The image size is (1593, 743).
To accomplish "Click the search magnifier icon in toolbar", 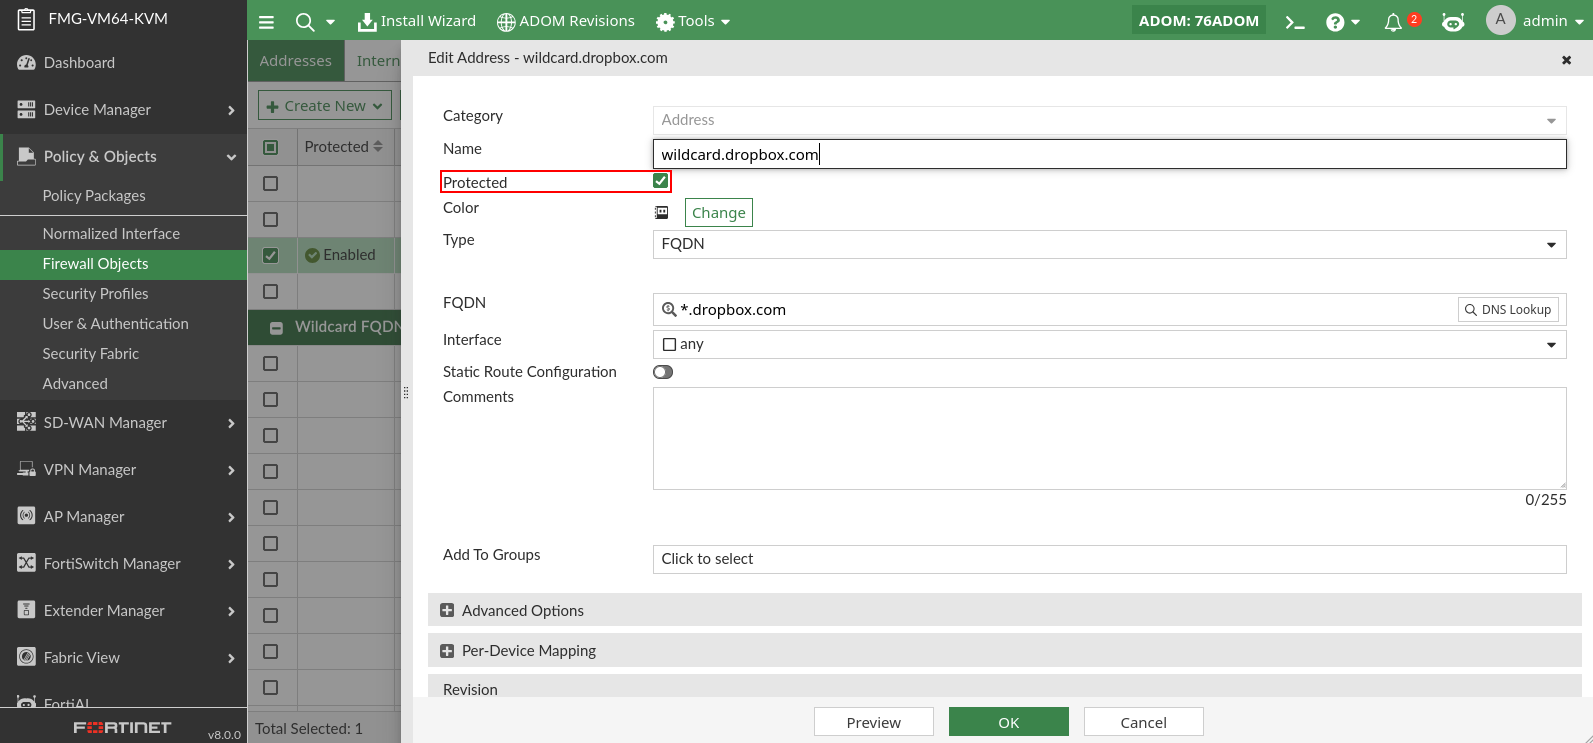I will (x=305, y=21).
